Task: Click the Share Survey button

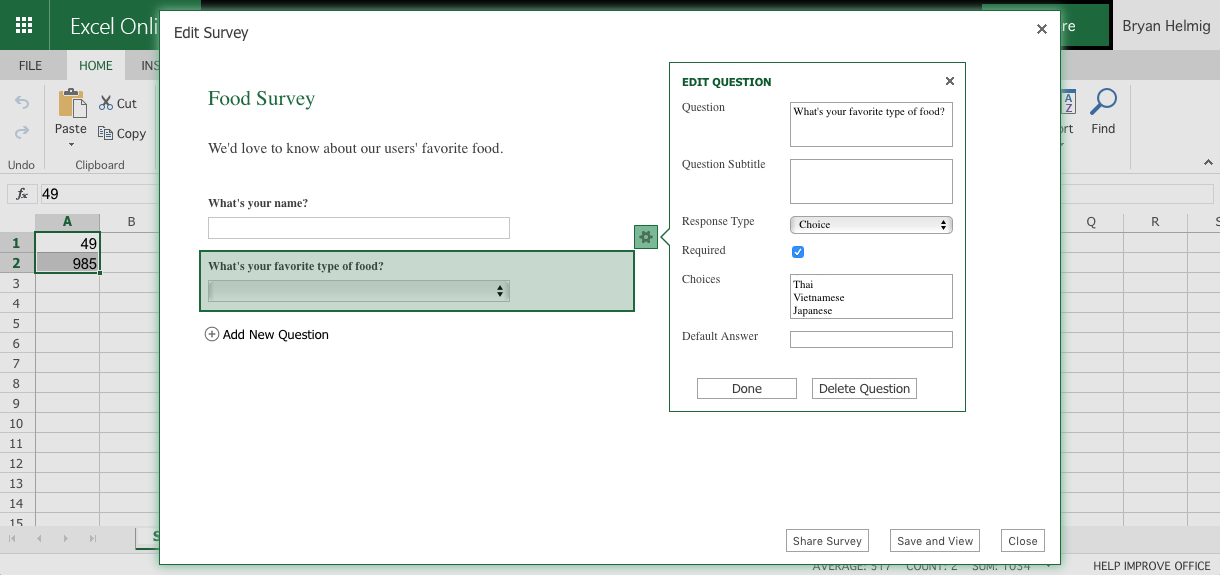Action: pos(827,541)
